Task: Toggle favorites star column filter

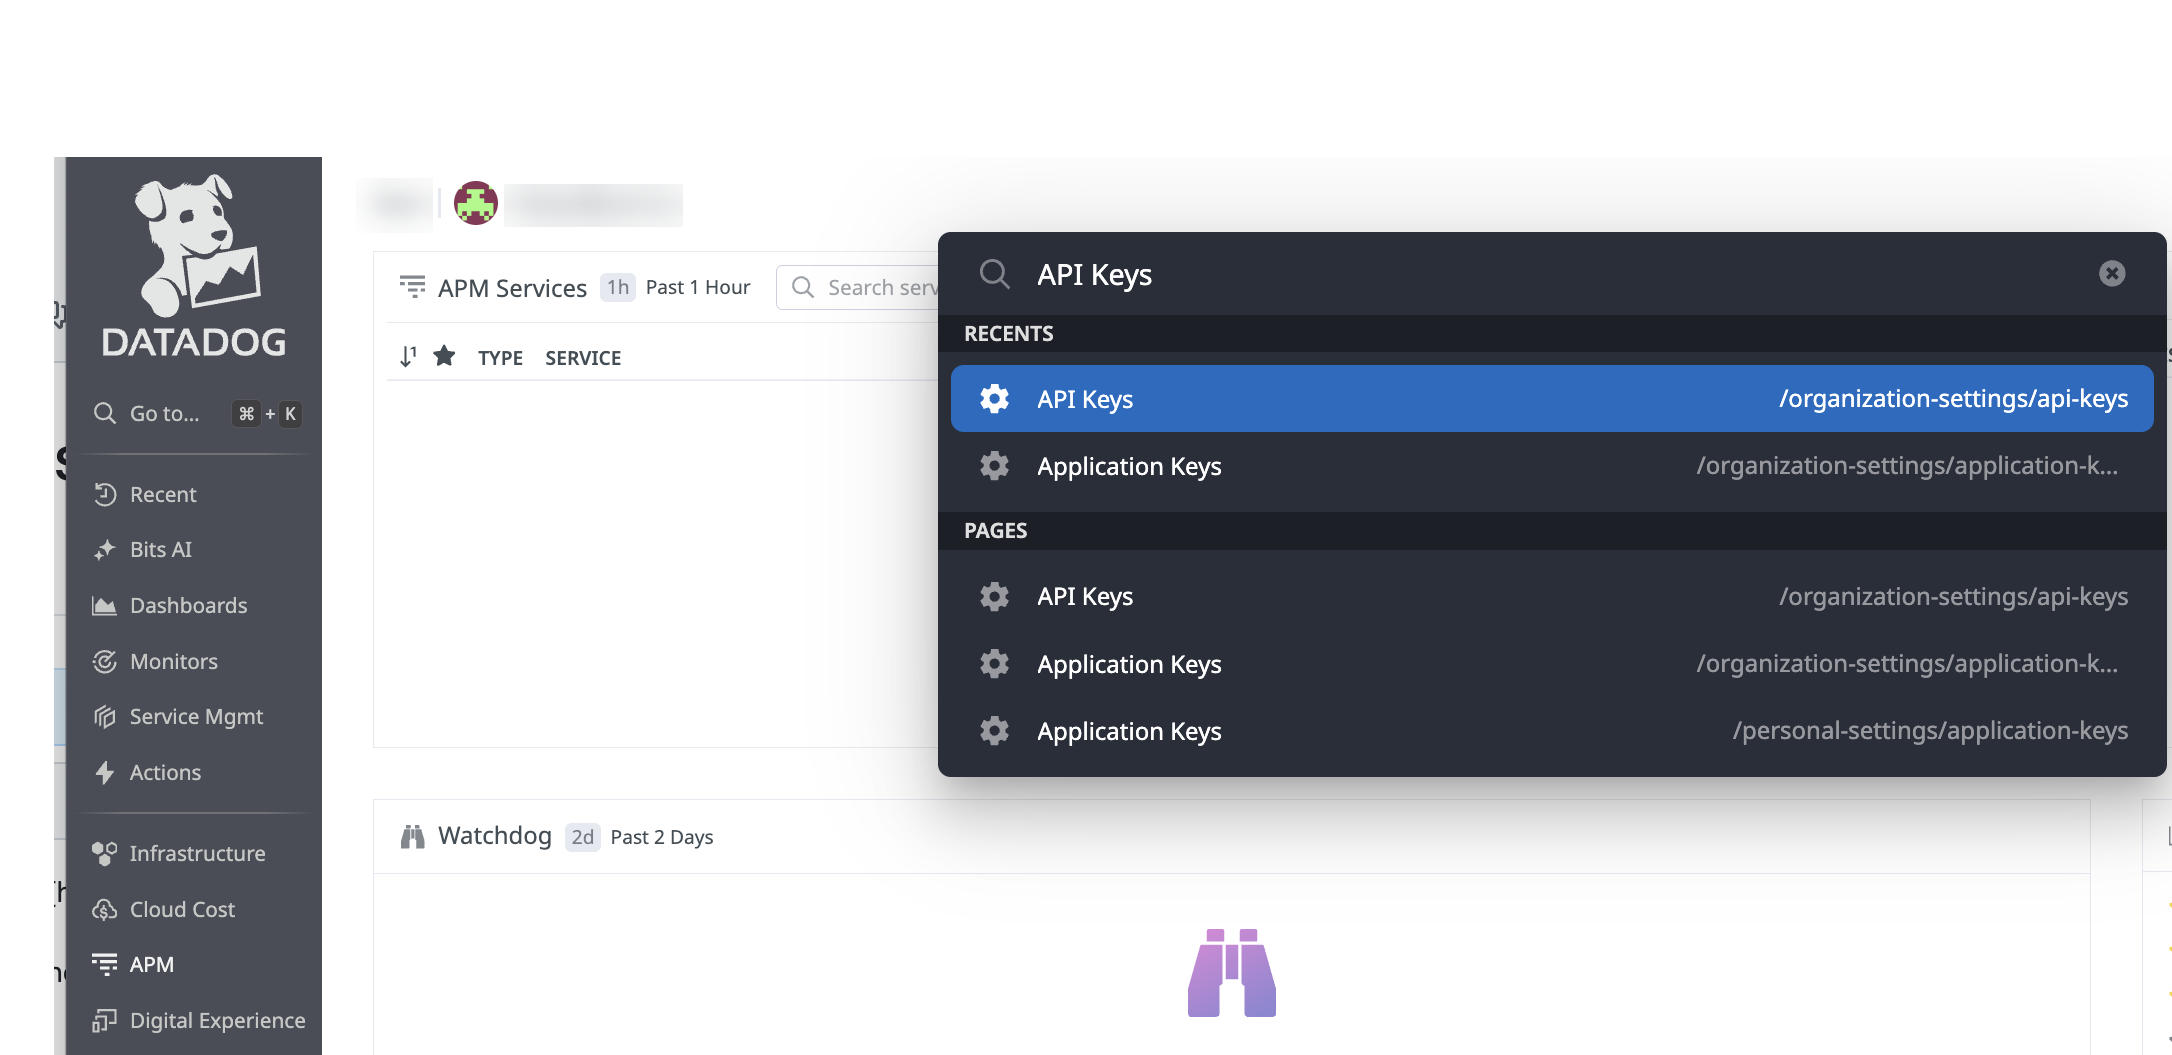Action: (445, 357)
